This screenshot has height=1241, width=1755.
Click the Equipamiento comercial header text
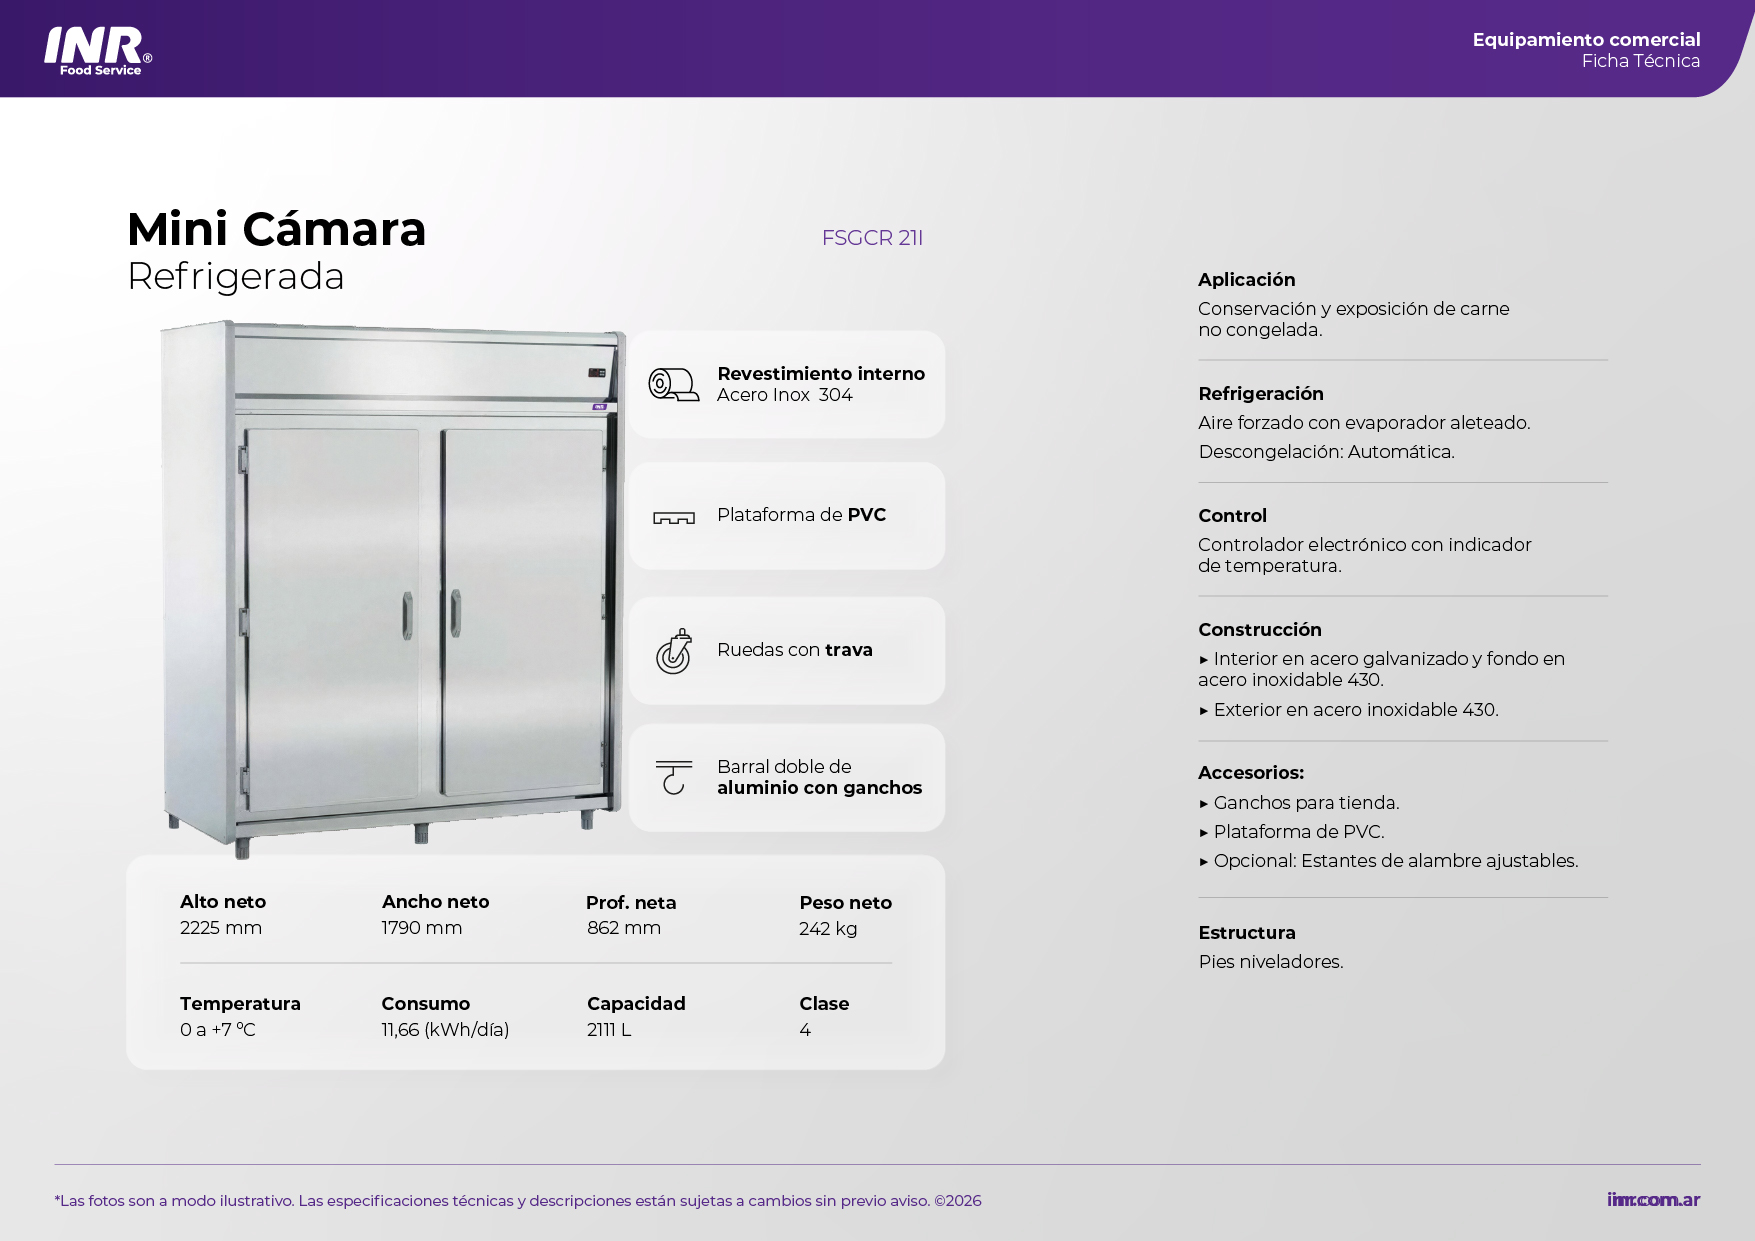(1586, 40)
